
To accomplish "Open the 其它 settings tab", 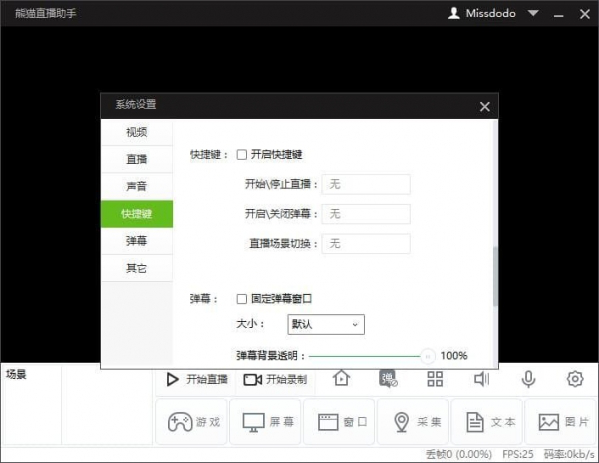I will pos(137,268).
